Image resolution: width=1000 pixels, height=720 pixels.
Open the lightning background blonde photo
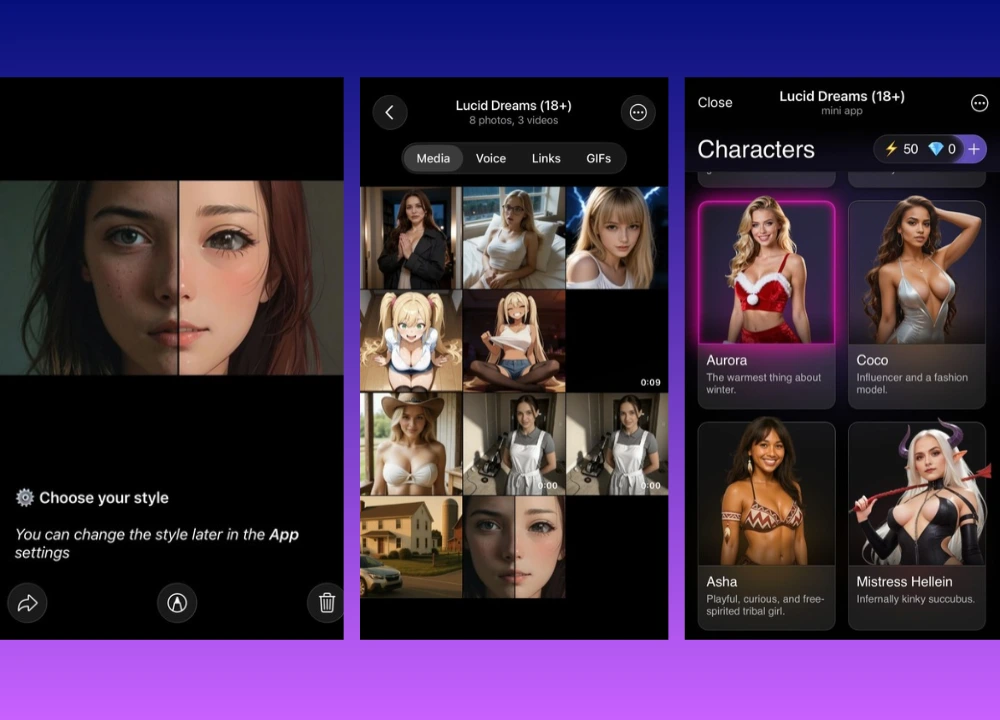click(x=617, y=238)
